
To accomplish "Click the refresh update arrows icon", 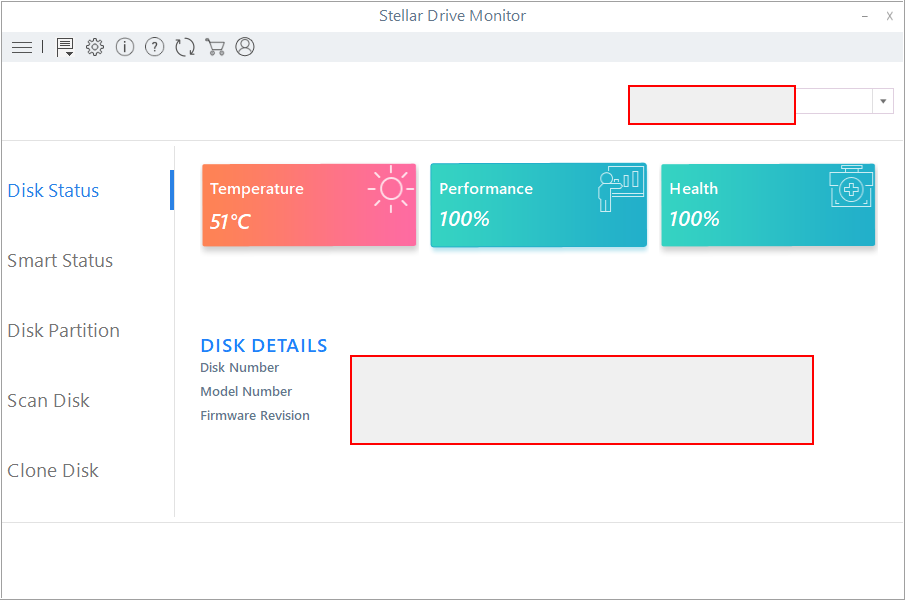I will coord(185,47).
